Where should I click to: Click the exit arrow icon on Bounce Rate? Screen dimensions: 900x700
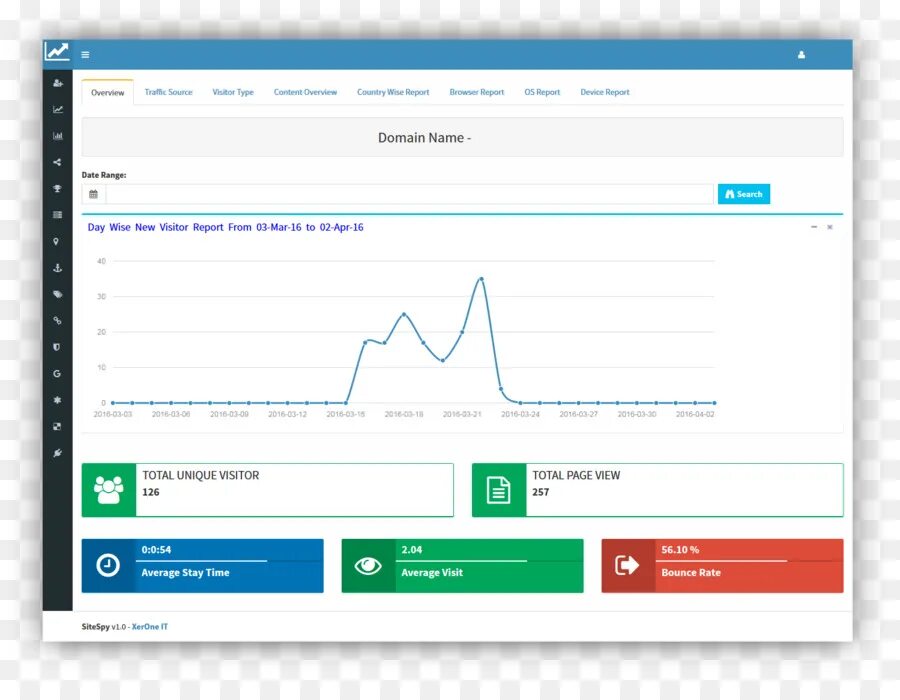tap(627, 565)
